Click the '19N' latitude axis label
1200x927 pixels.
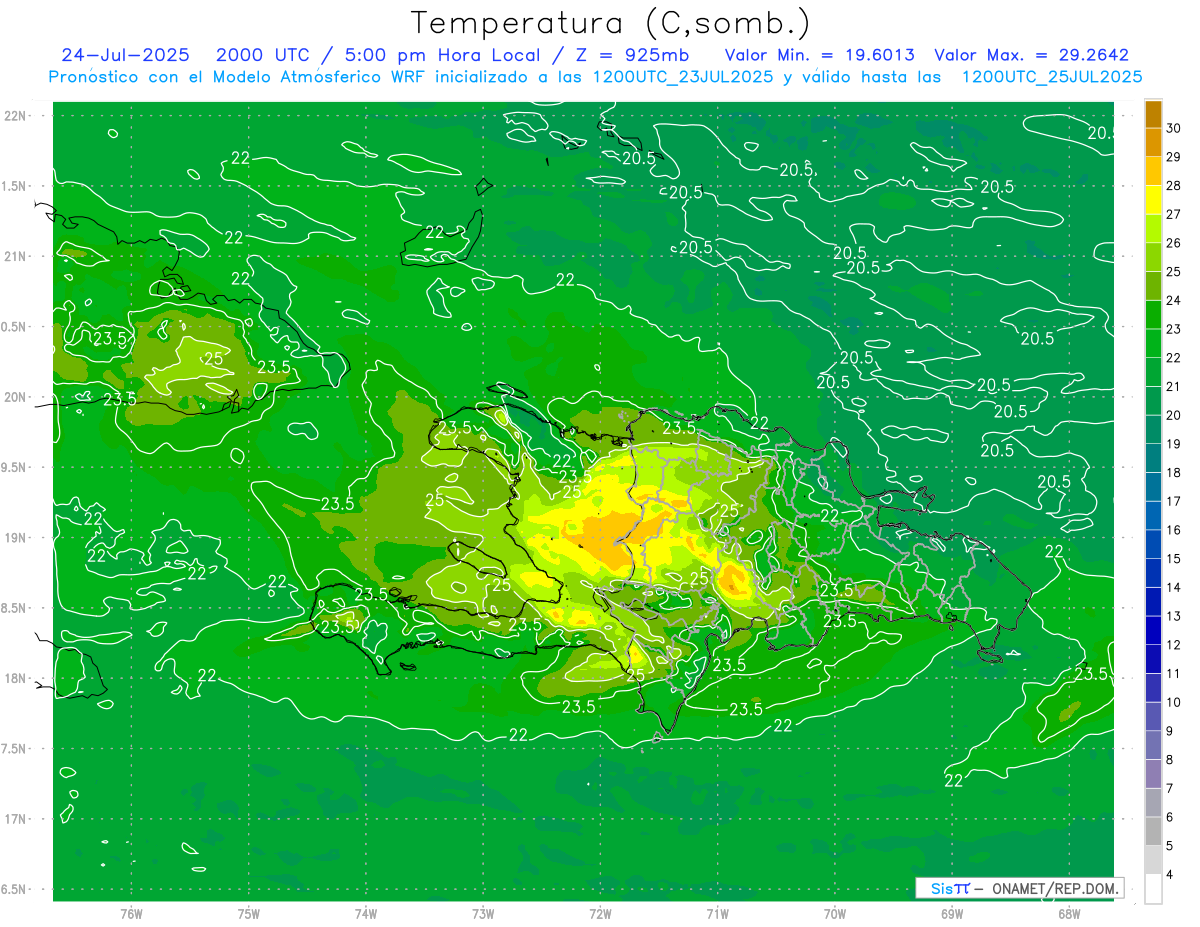(17, 538)
